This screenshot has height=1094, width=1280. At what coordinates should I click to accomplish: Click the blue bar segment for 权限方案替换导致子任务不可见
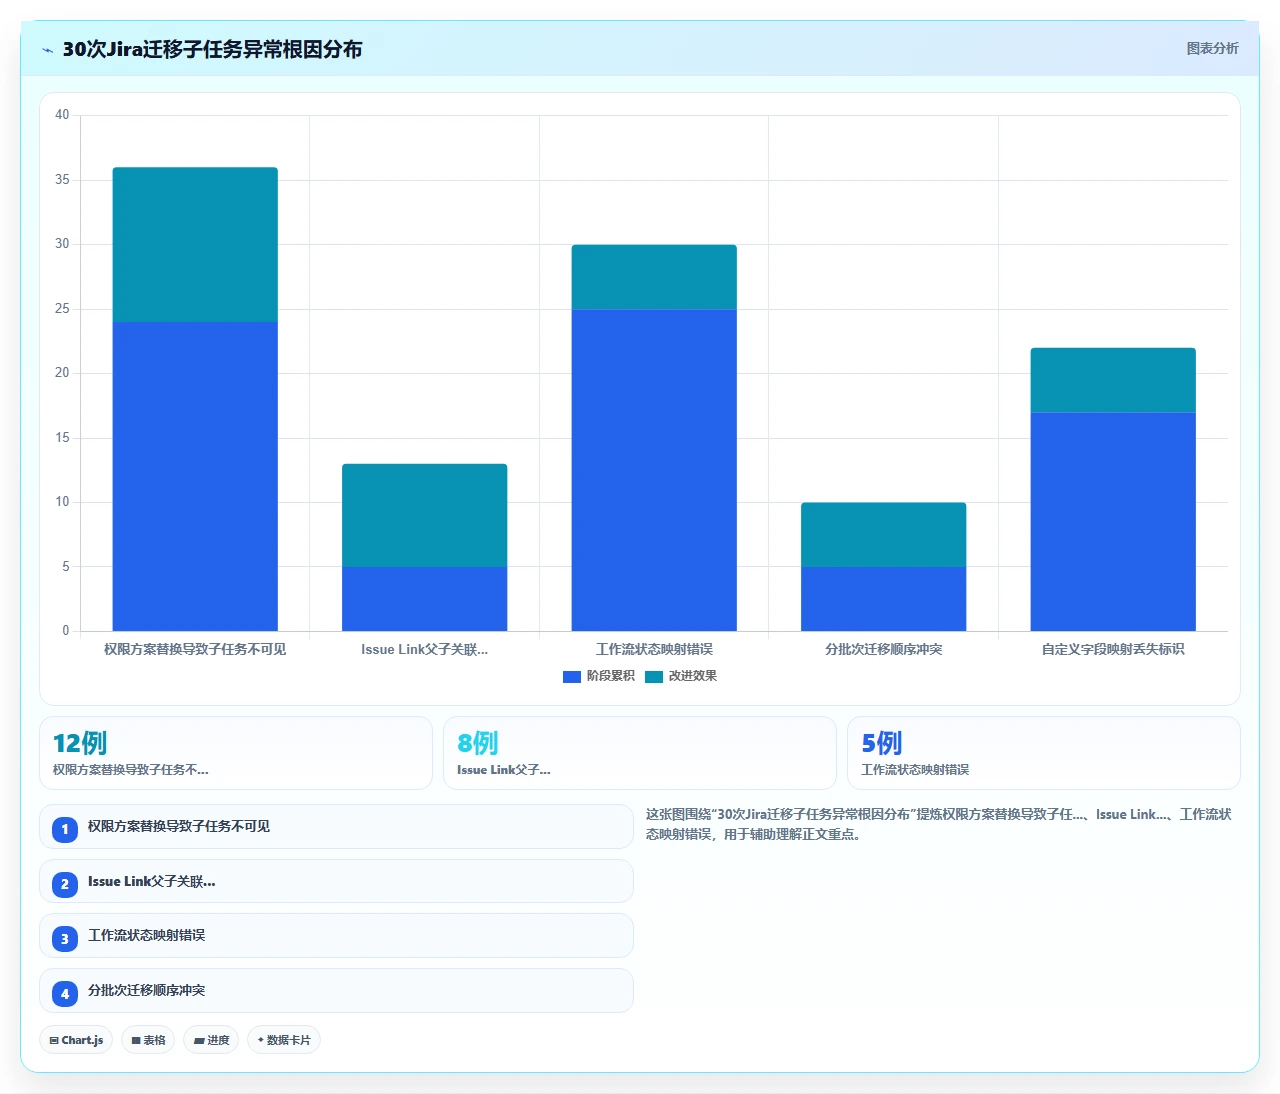tap(195, 476)
